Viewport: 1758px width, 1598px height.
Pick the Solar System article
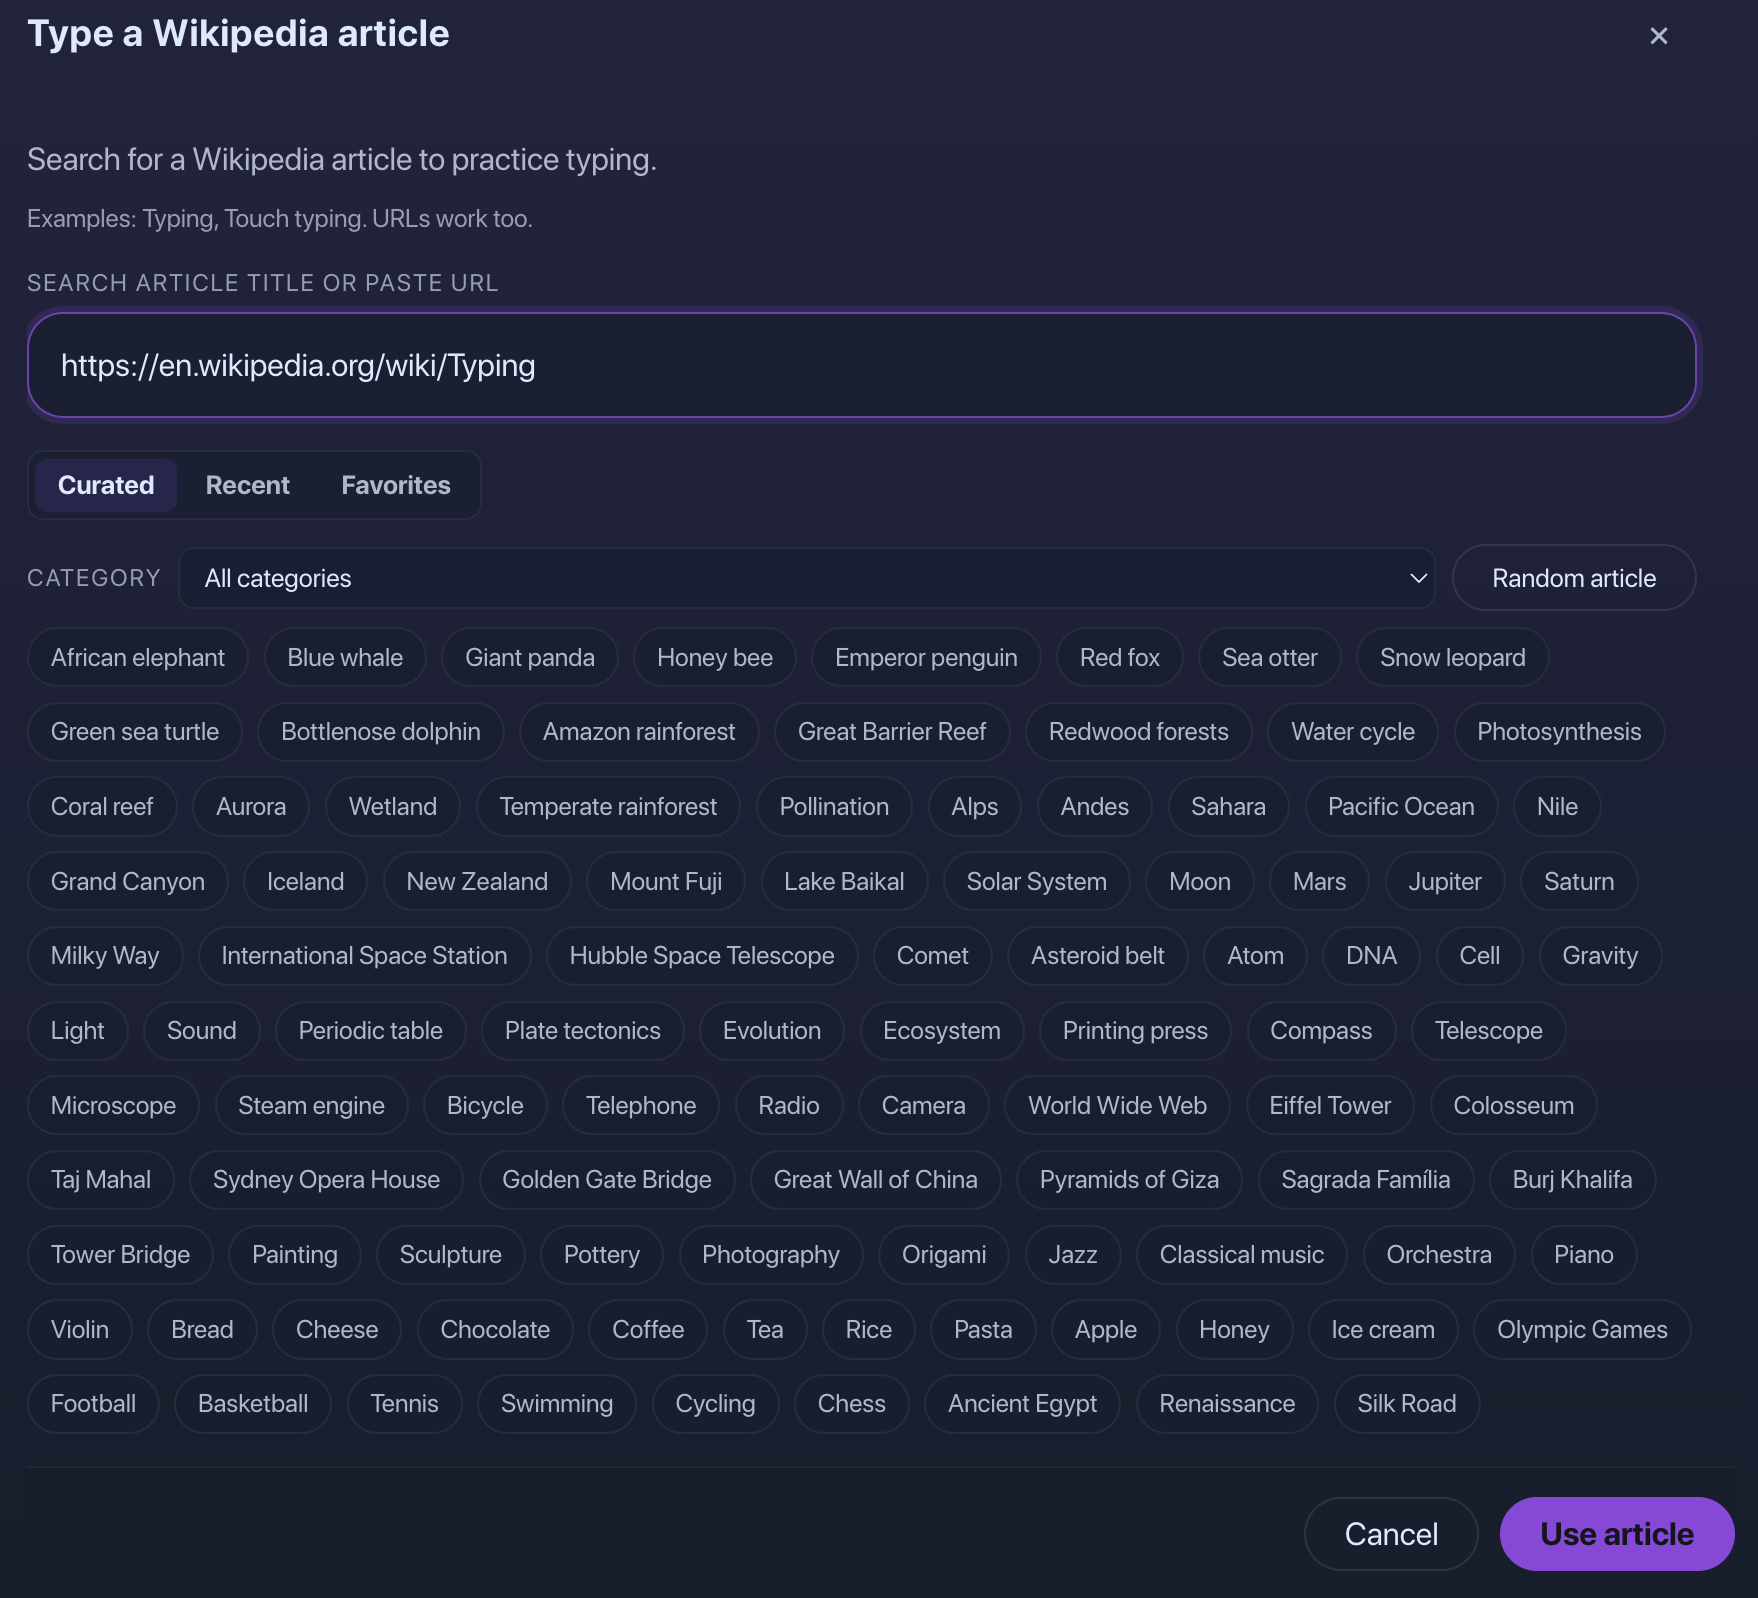tap(1036, 881)
